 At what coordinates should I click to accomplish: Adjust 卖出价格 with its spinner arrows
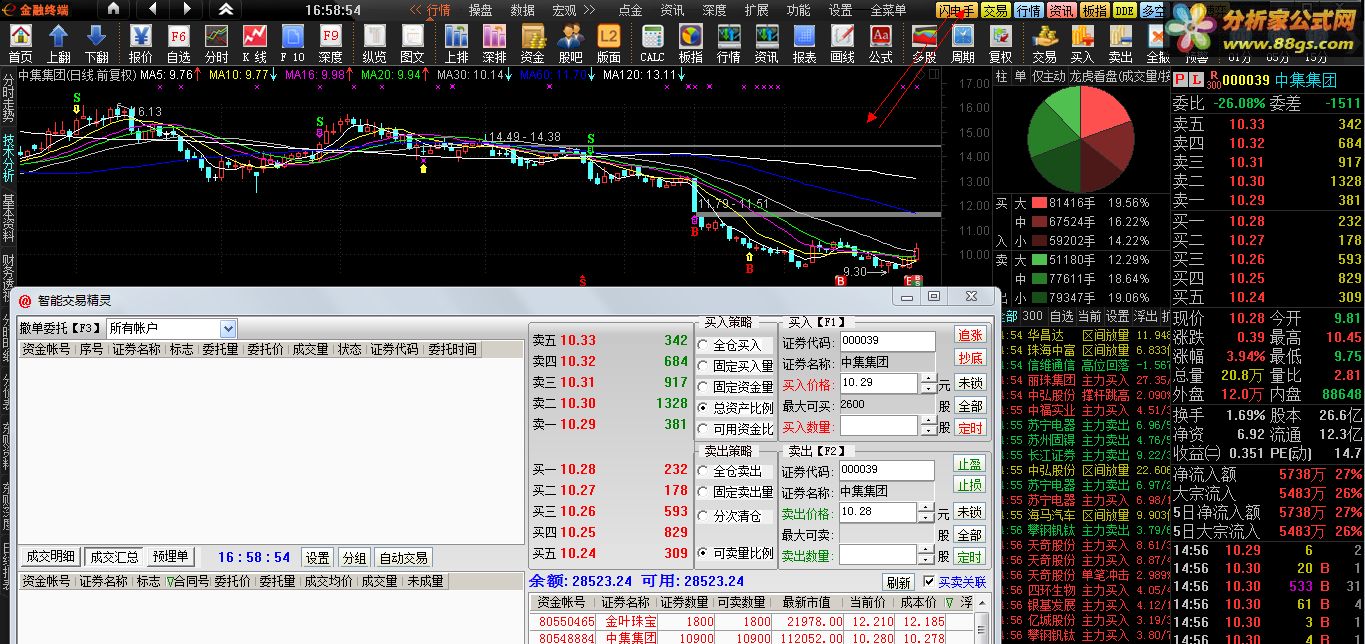tap(927, 512)
